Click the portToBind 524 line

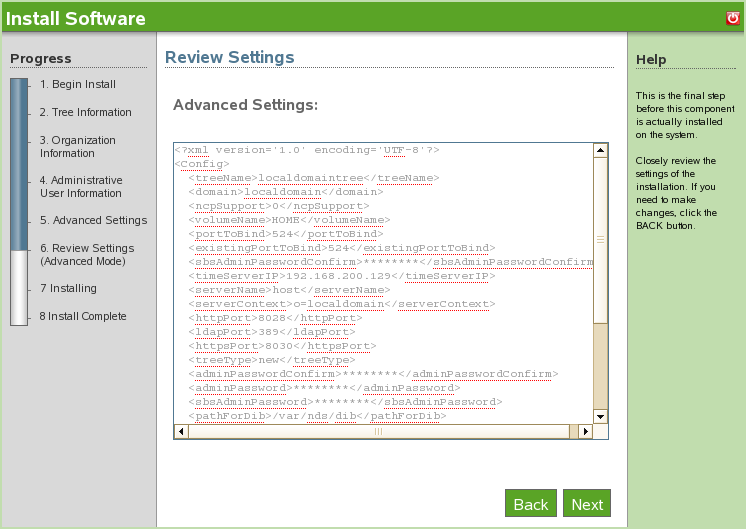(285, 234)
